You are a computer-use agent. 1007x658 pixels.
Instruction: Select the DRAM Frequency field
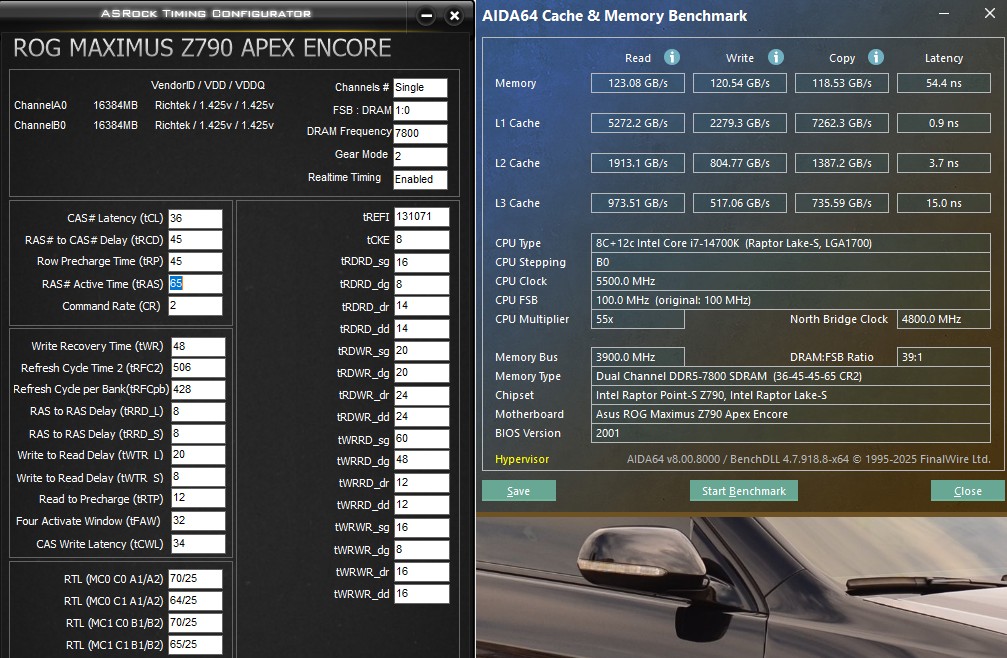pos(420,134)
